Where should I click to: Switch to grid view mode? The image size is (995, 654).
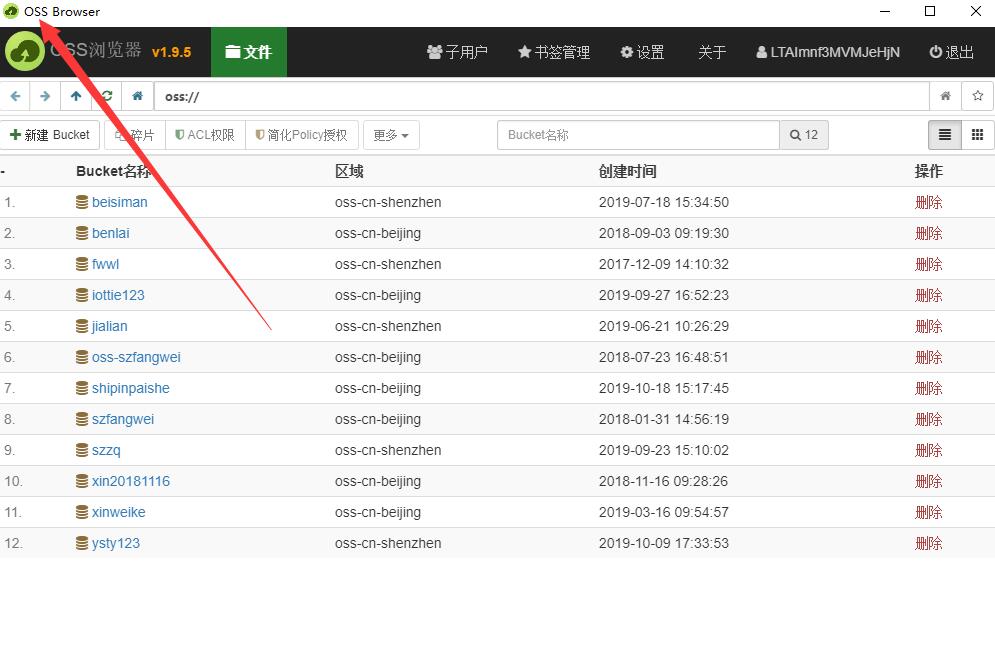(977, 135)
